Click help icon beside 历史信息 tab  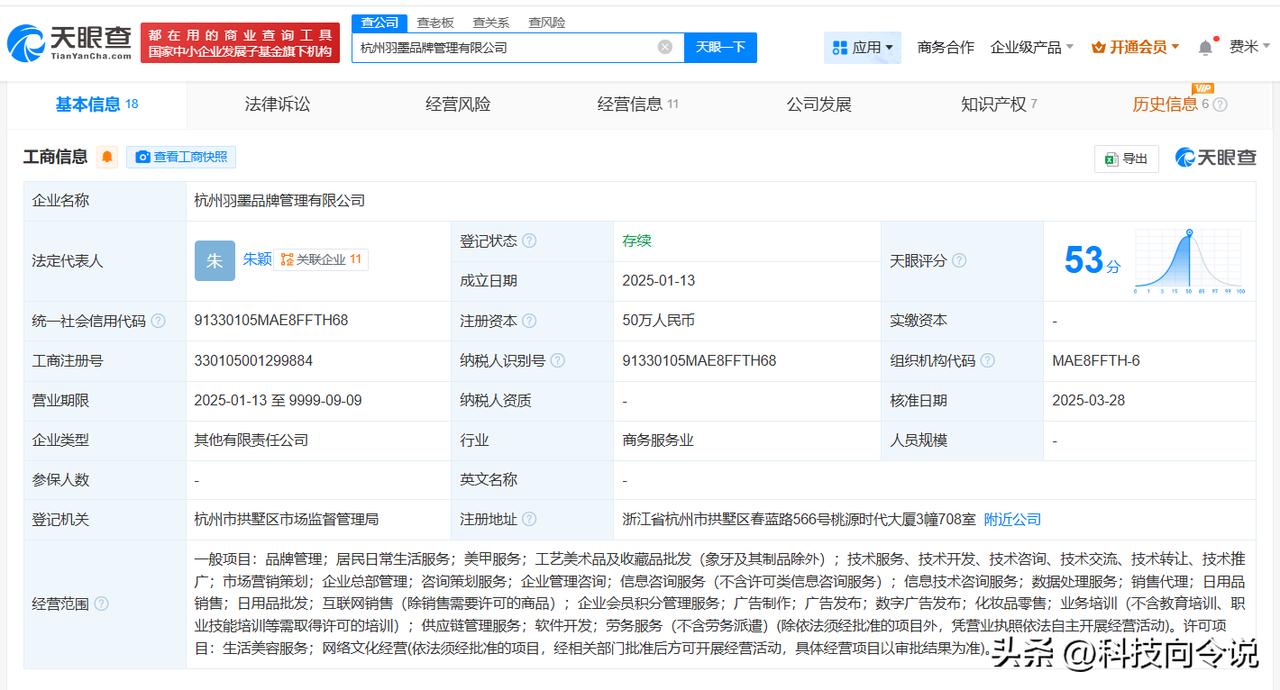coord(1220,105)
